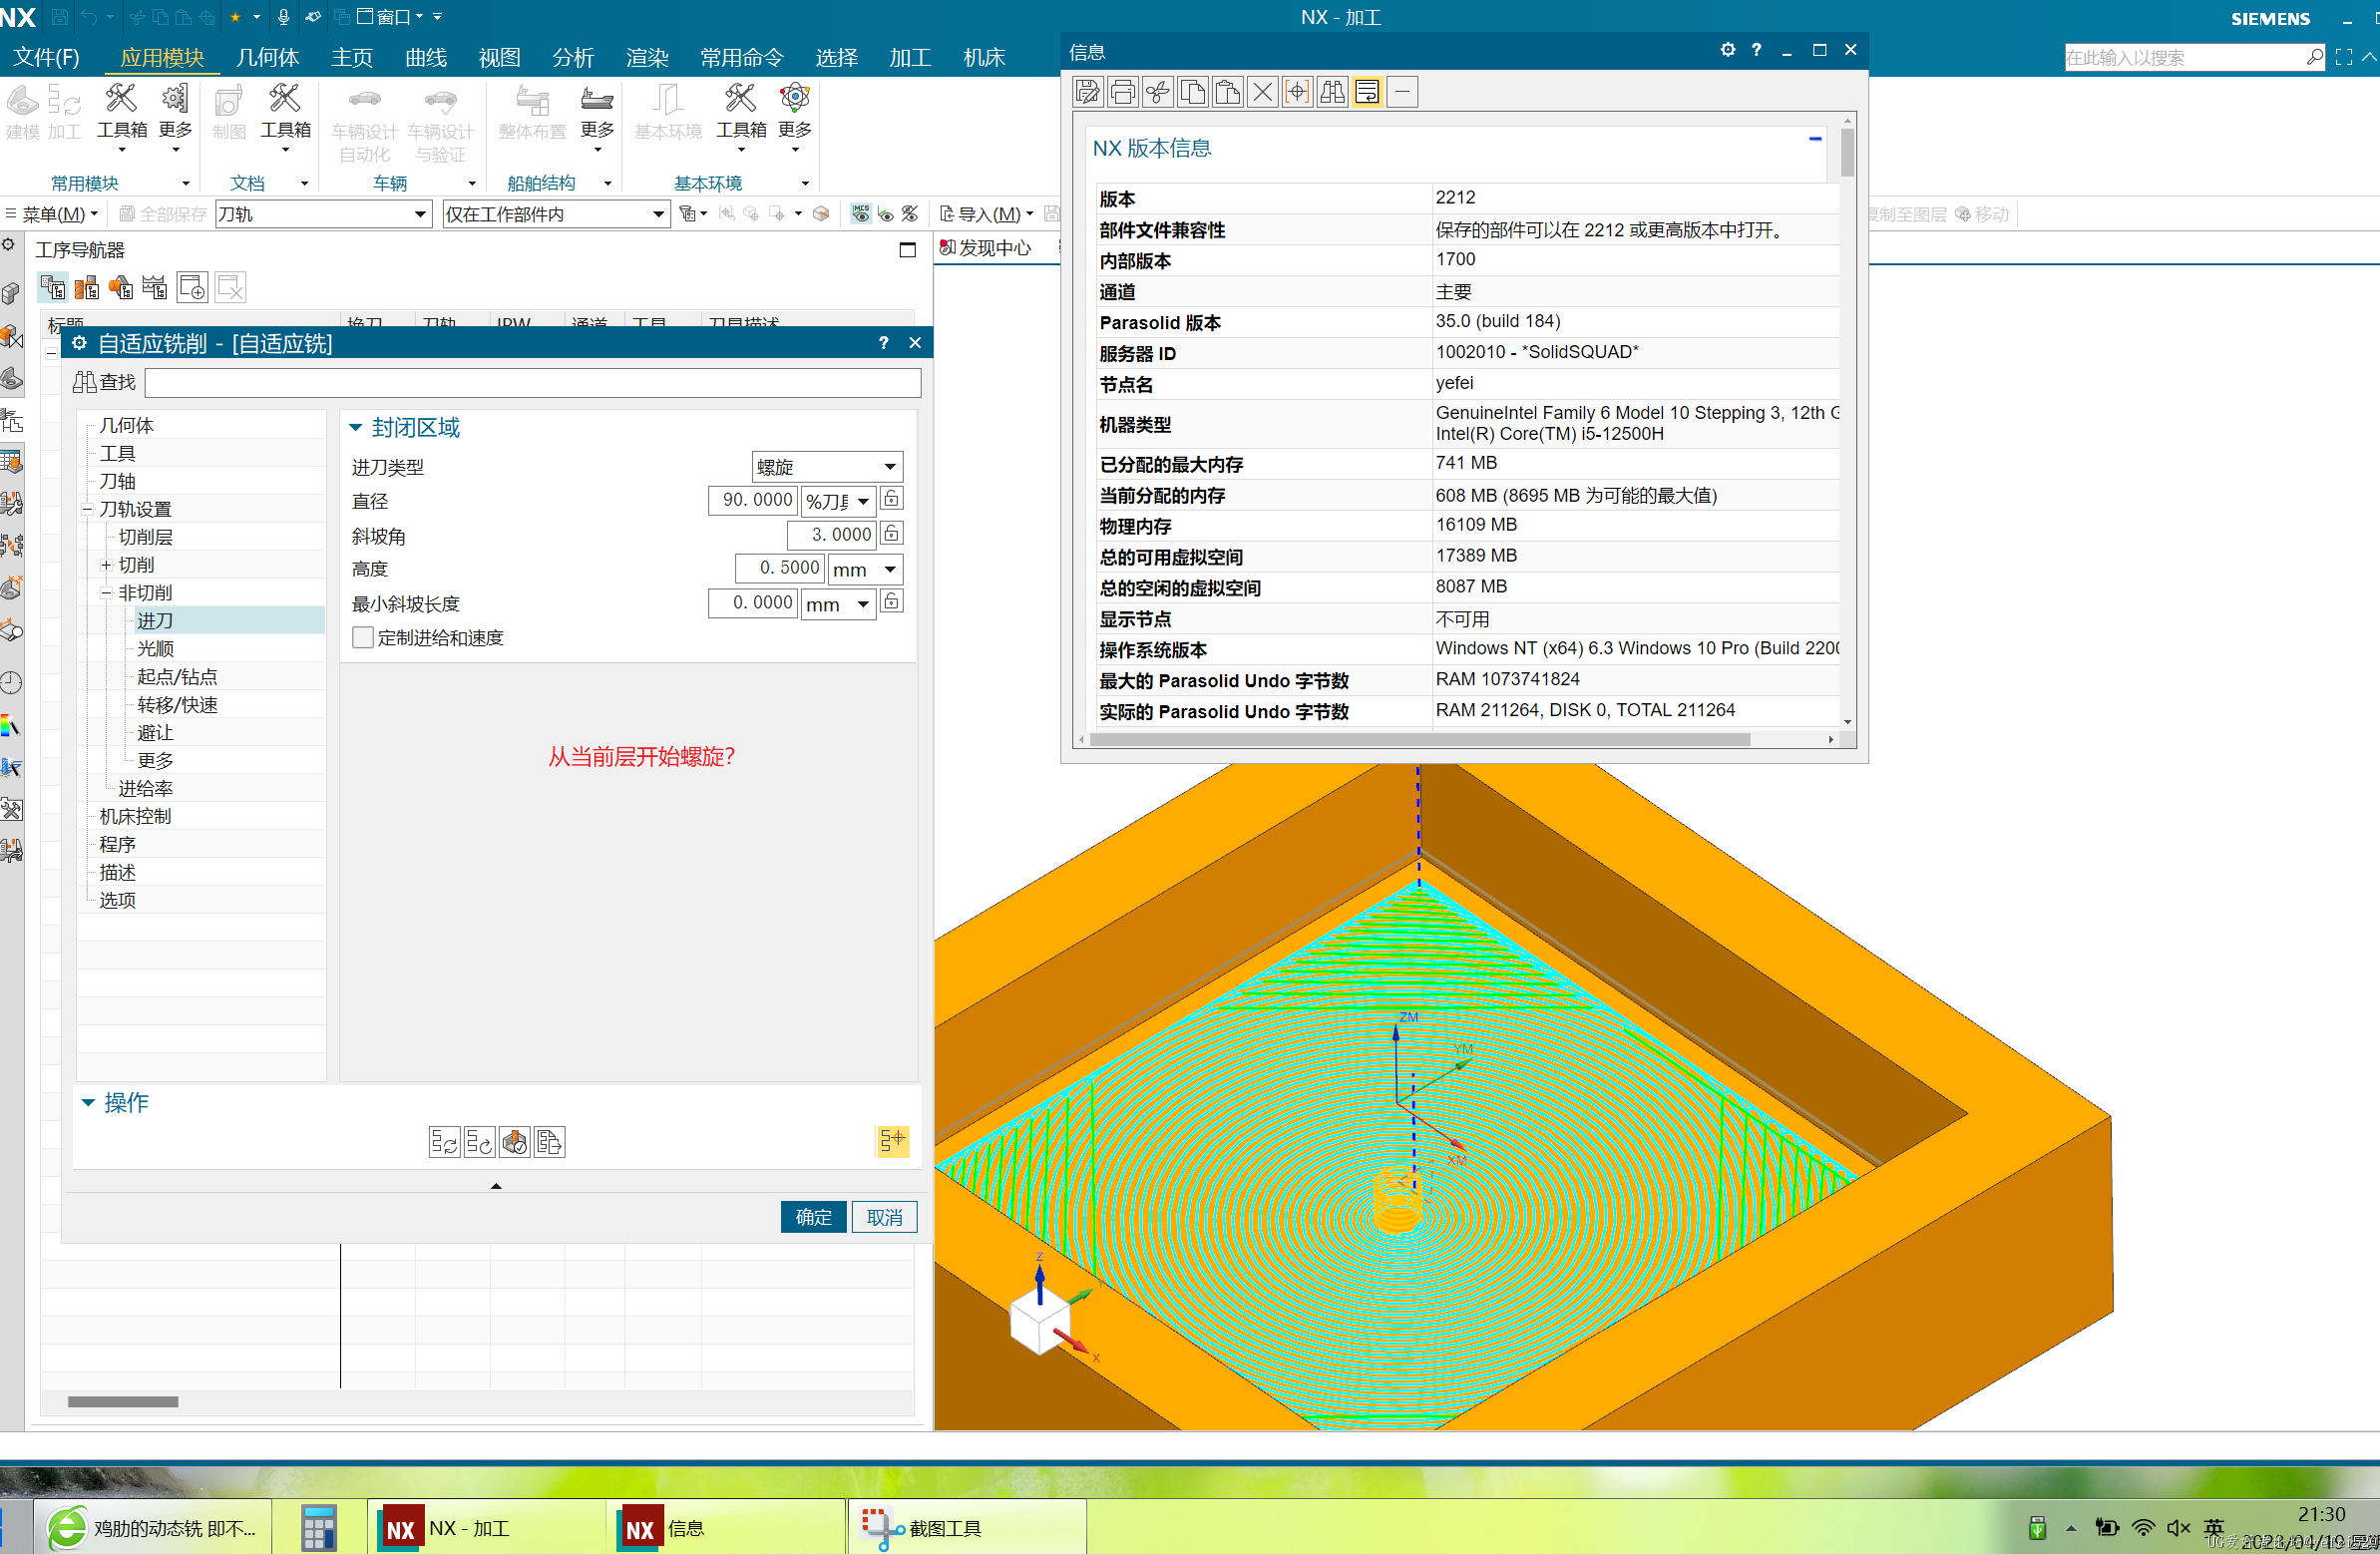Toggle 定制进给和速度 checkbox
This screenshot has width=2380, height=1554.
(x=363, y=637)
